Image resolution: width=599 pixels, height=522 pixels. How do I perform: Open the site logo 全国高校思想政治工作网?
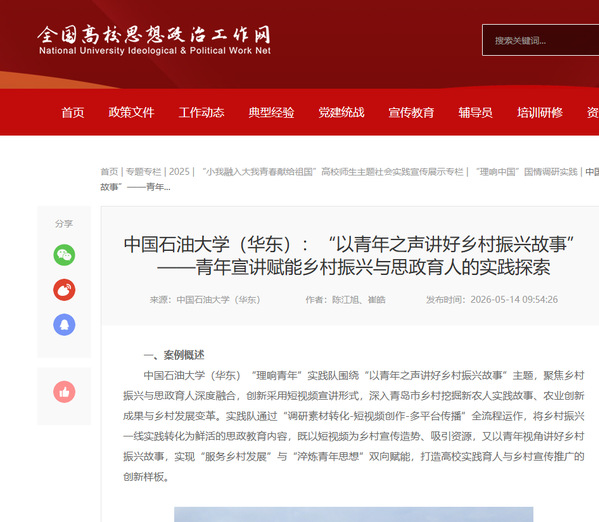(x=154, y=40)
